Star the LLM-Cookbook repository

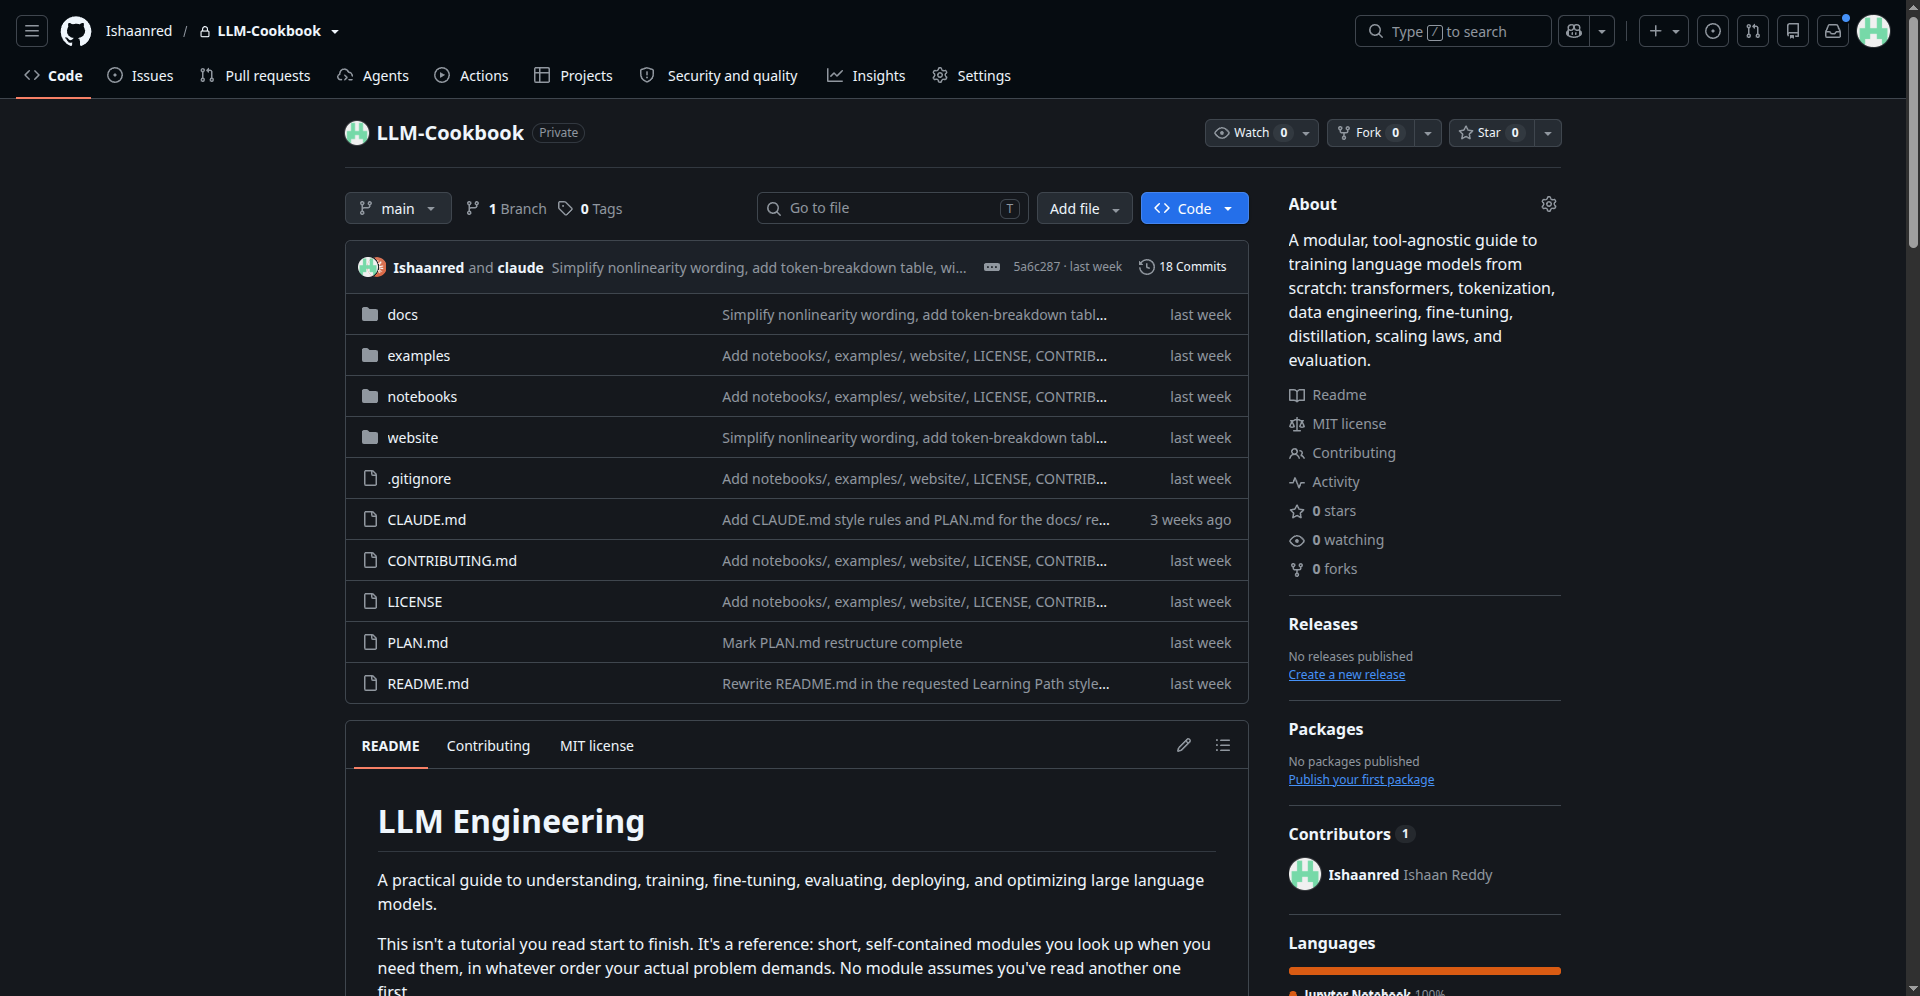pos(1490,133)
